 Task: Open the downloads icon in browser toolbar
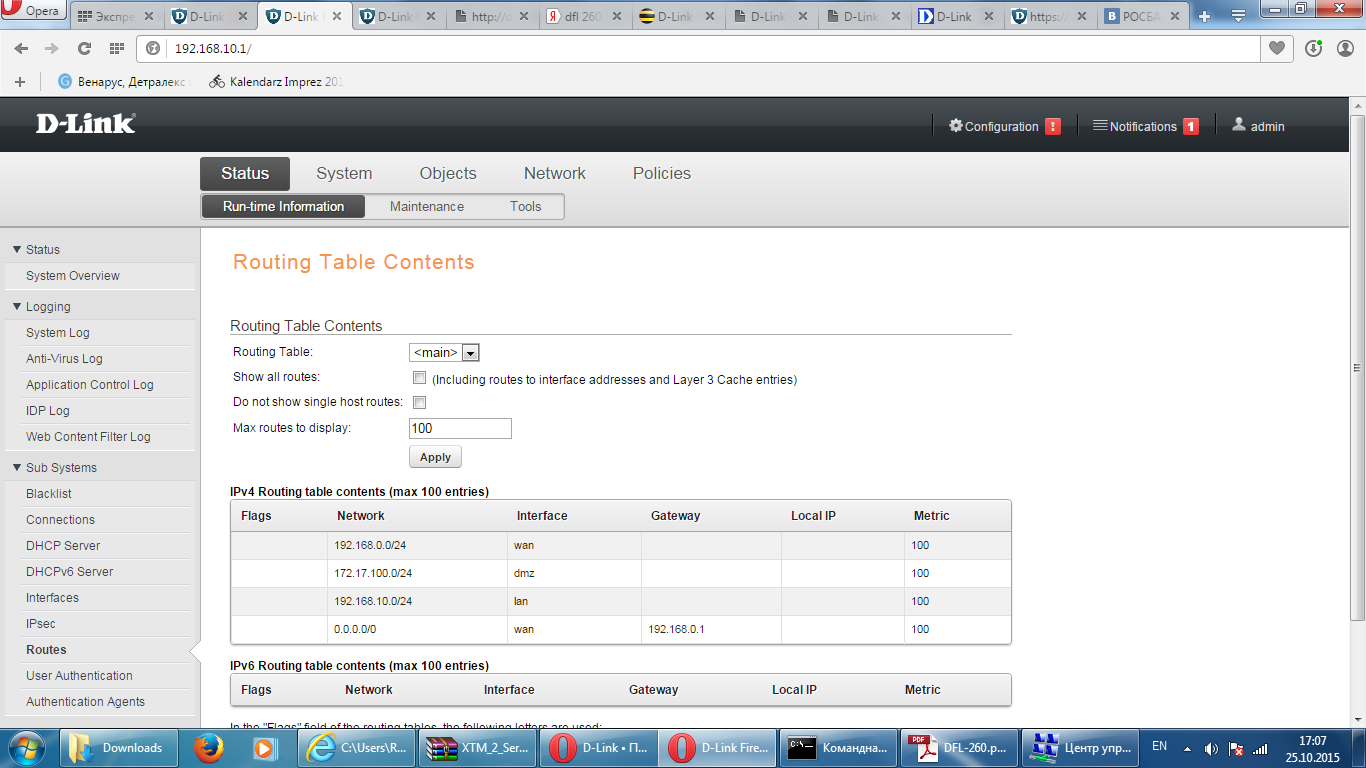coord(1314,48)
